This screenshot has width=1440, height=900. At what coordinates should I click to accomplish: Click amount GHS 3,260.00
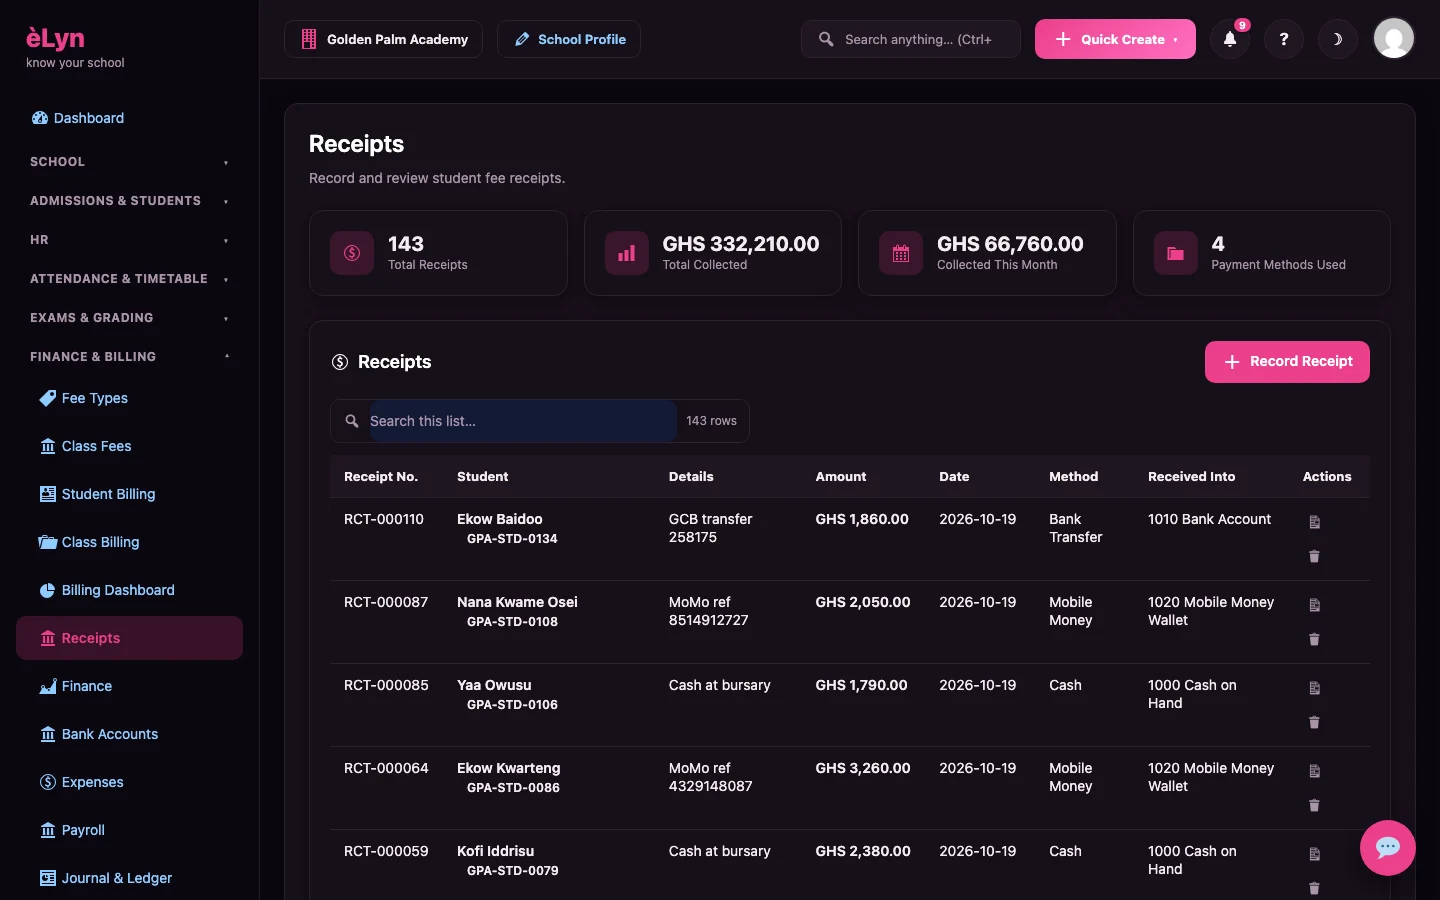863,768
